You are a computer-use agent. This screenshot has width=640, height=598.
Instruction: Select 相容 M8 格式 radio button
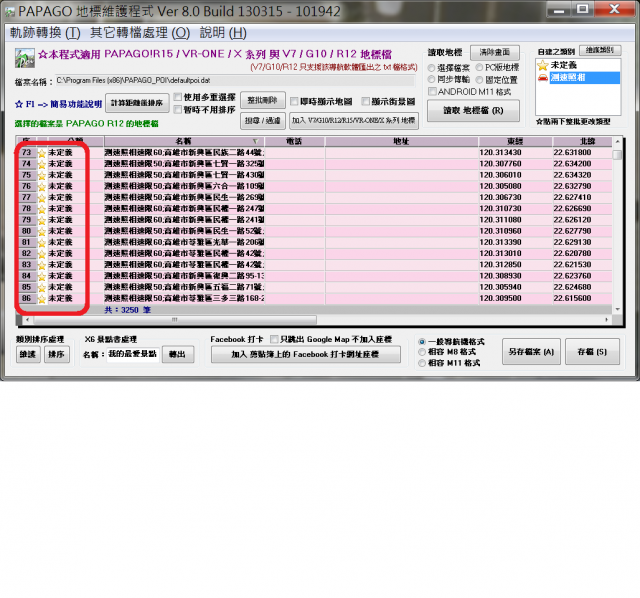[422, 352]
